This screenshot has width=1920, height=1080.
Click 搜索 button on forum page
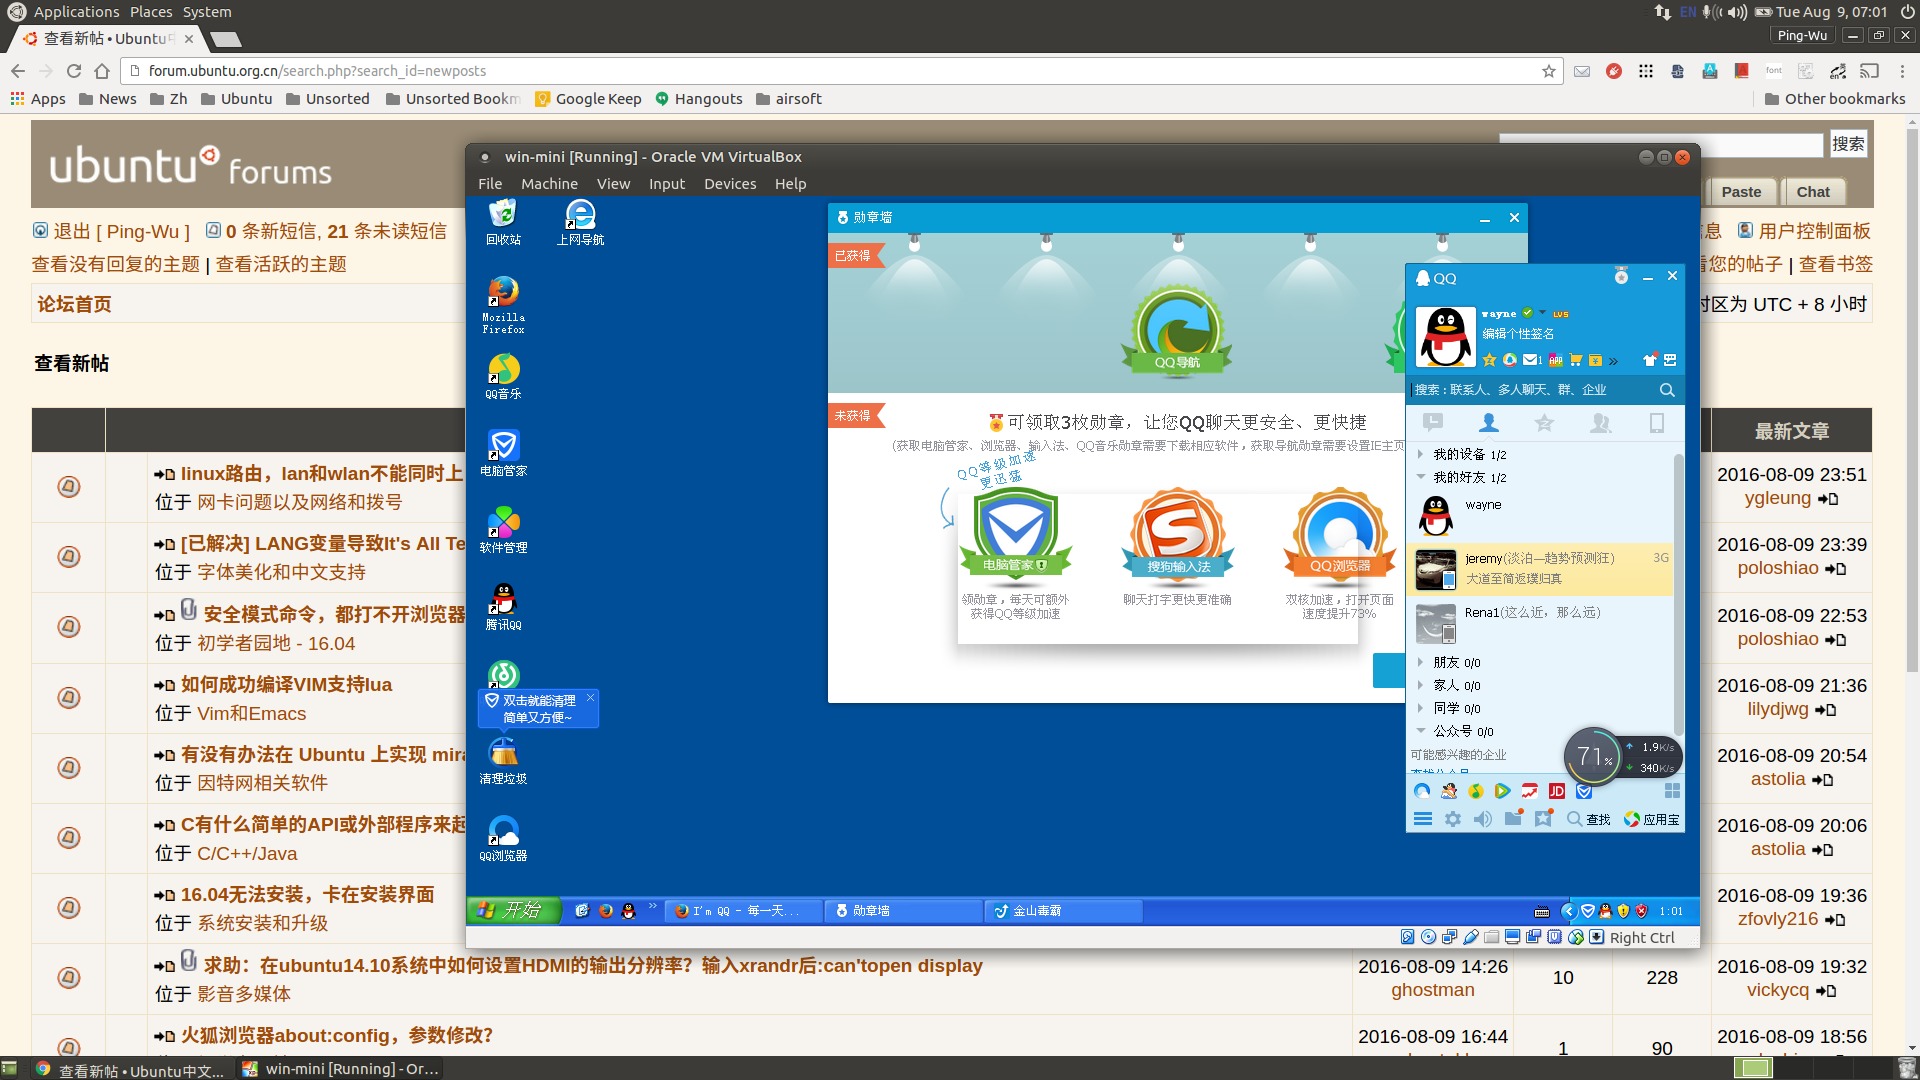pyautogui.click(x=1848, y=144)
